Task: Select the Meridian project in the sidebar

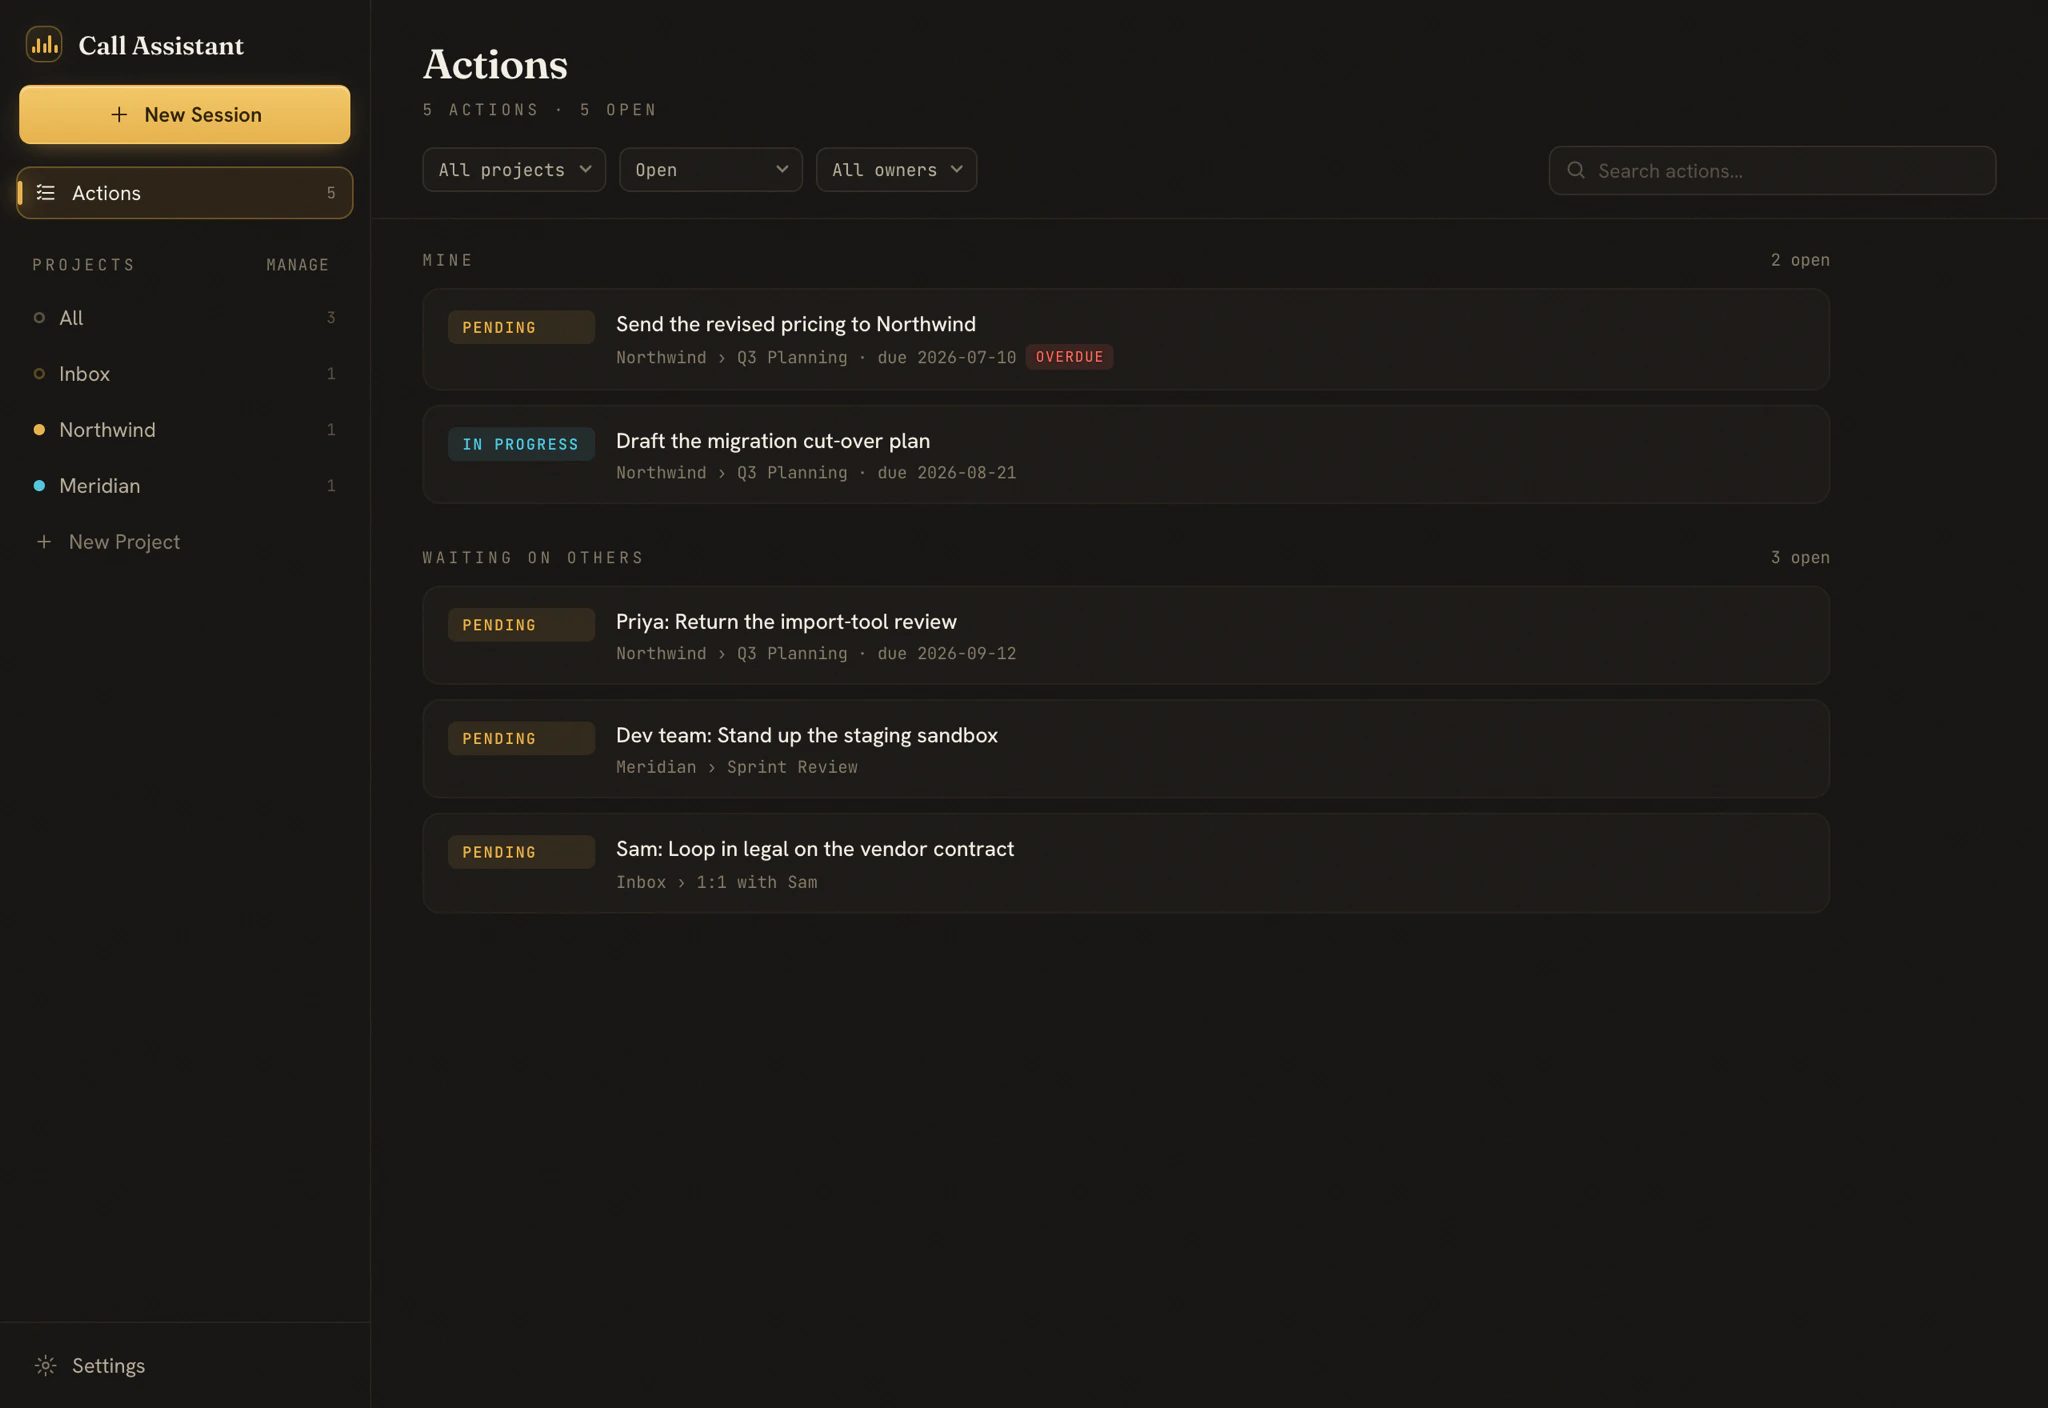Action: [185, 486]
